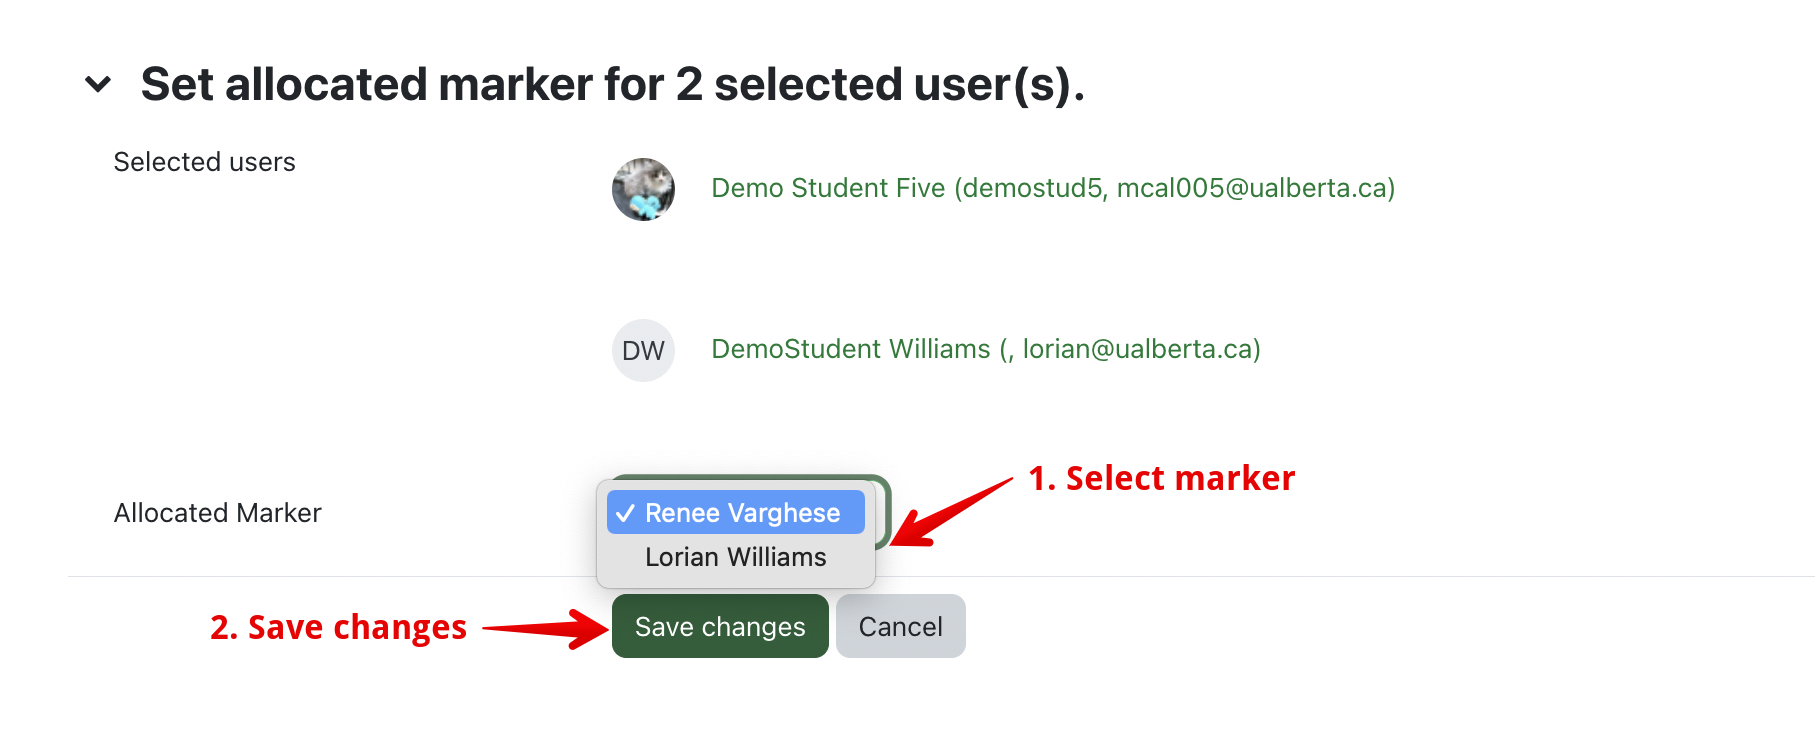Open the Demo Student Five profile link
Image resolution: width=1815 pixels, height=736 pixels.
[1052, 188]
